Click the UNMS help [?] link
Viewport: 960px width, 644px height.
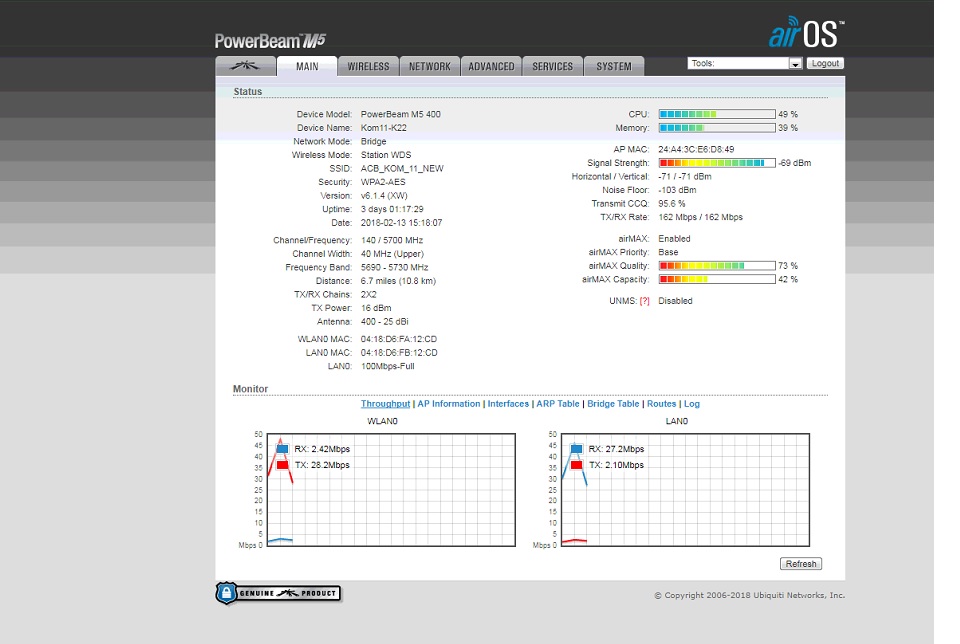click(x=645, y=301)
